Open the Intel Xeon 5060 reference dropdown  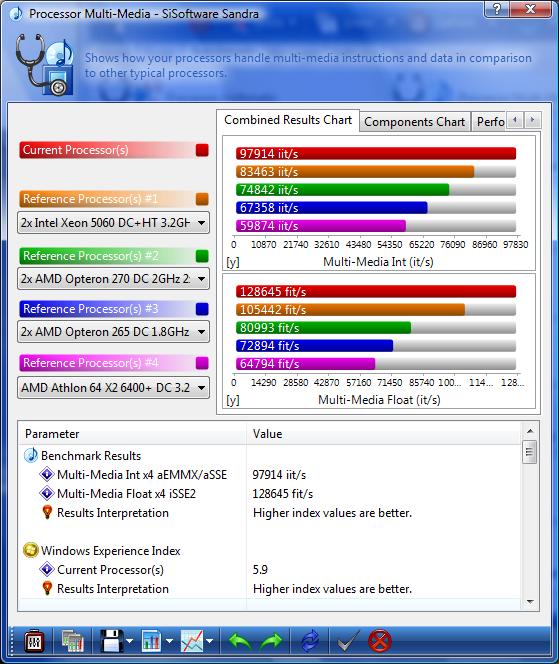pyautogui.click(x=113, y=223)
